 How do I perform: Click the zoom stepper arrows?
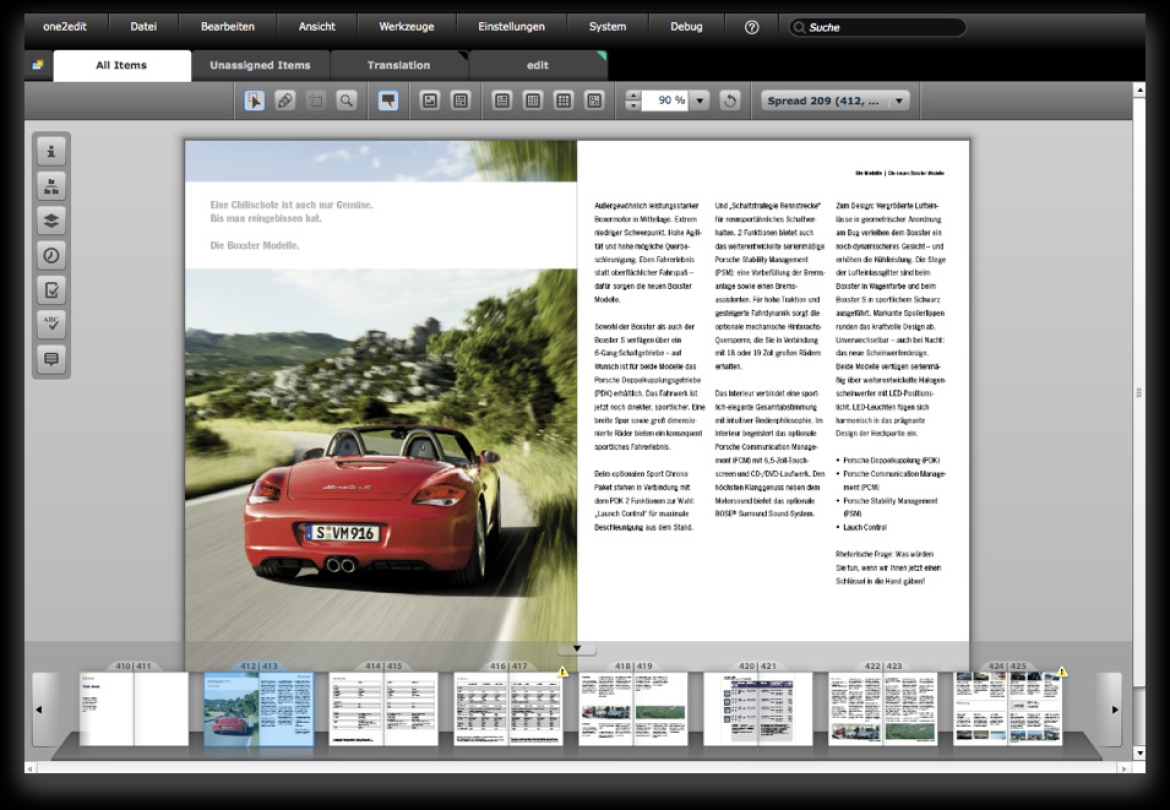pyautogui.click(x=633, y=101)
